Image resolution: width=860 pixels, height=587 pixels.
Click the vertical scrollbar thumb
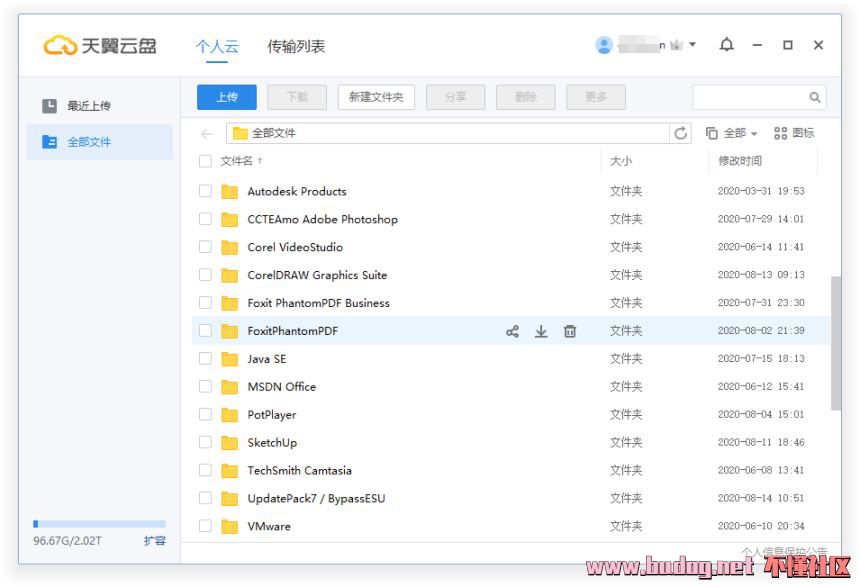pos(835,343)
